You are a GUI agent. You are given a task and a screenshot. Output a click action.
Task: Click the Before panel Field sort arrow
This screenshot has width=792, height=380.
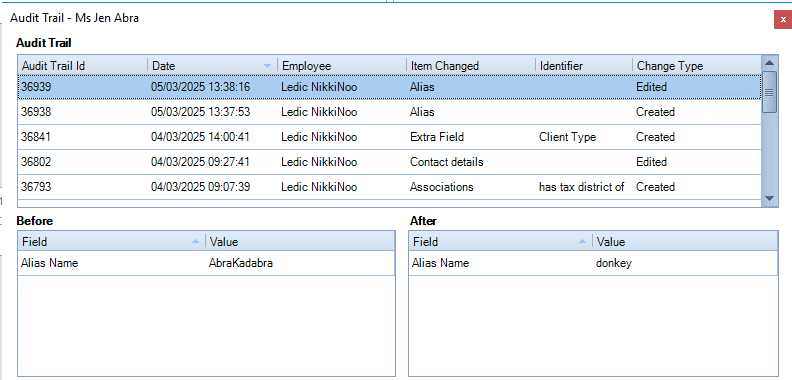(x=195, y=242)
